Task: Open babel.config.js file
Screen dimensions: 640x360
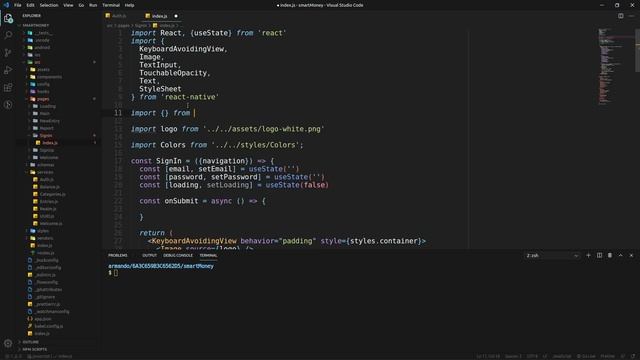Action: (49, 327)
